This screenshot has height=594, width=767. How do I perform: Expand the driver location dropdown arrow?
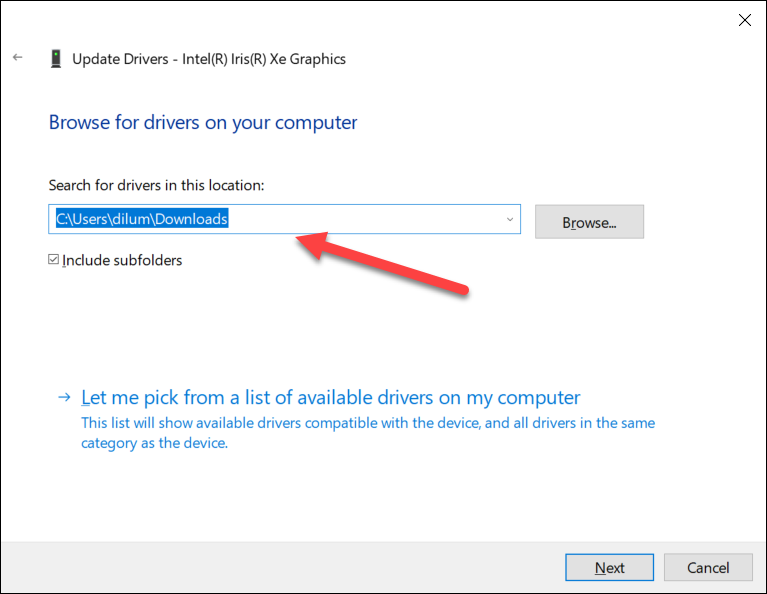(509, 220)
